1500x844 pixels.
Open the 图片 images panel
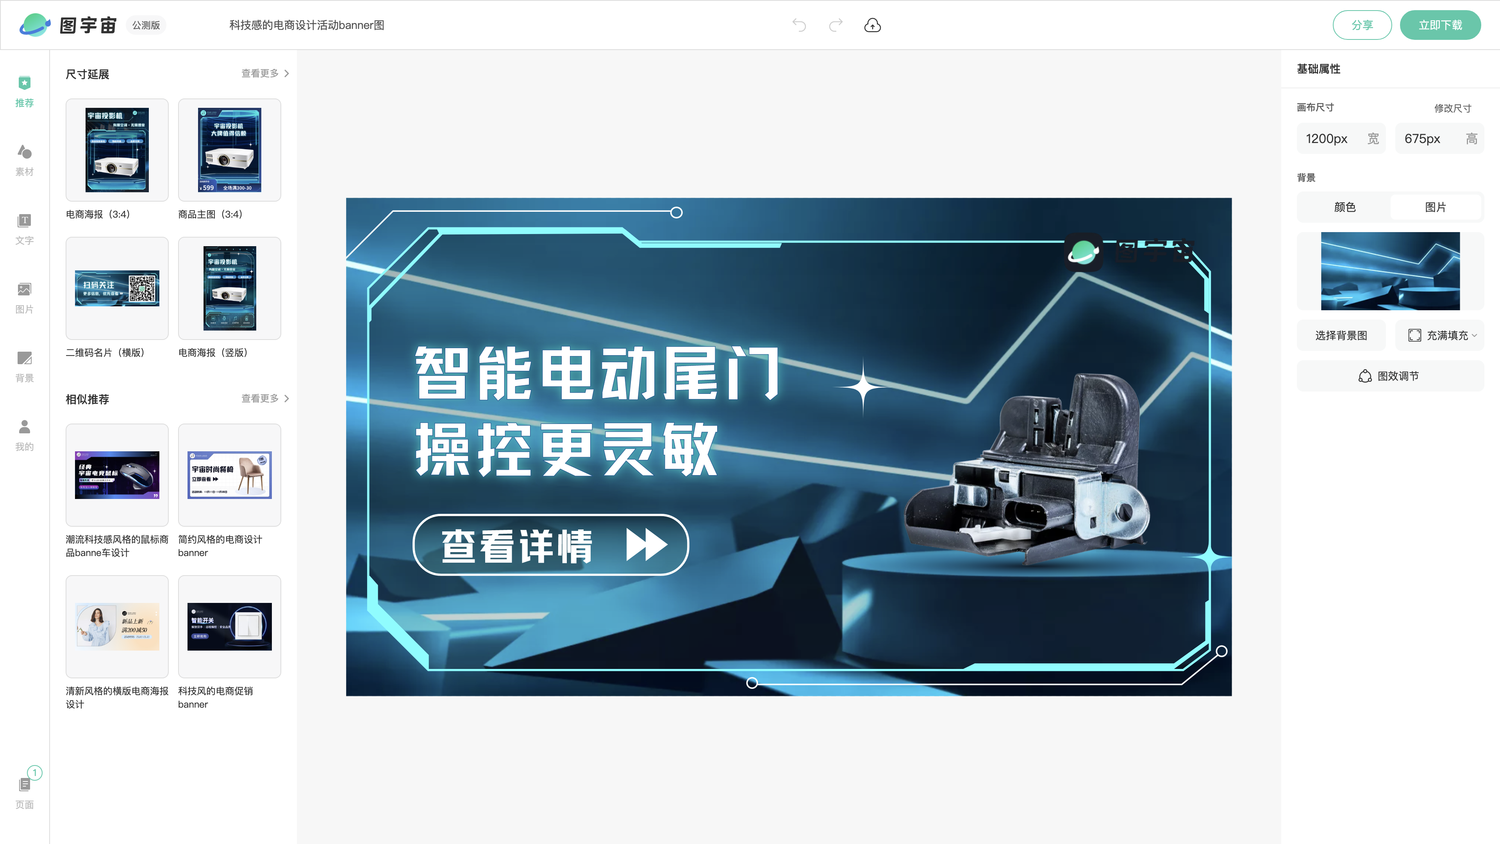pos(24,298)
